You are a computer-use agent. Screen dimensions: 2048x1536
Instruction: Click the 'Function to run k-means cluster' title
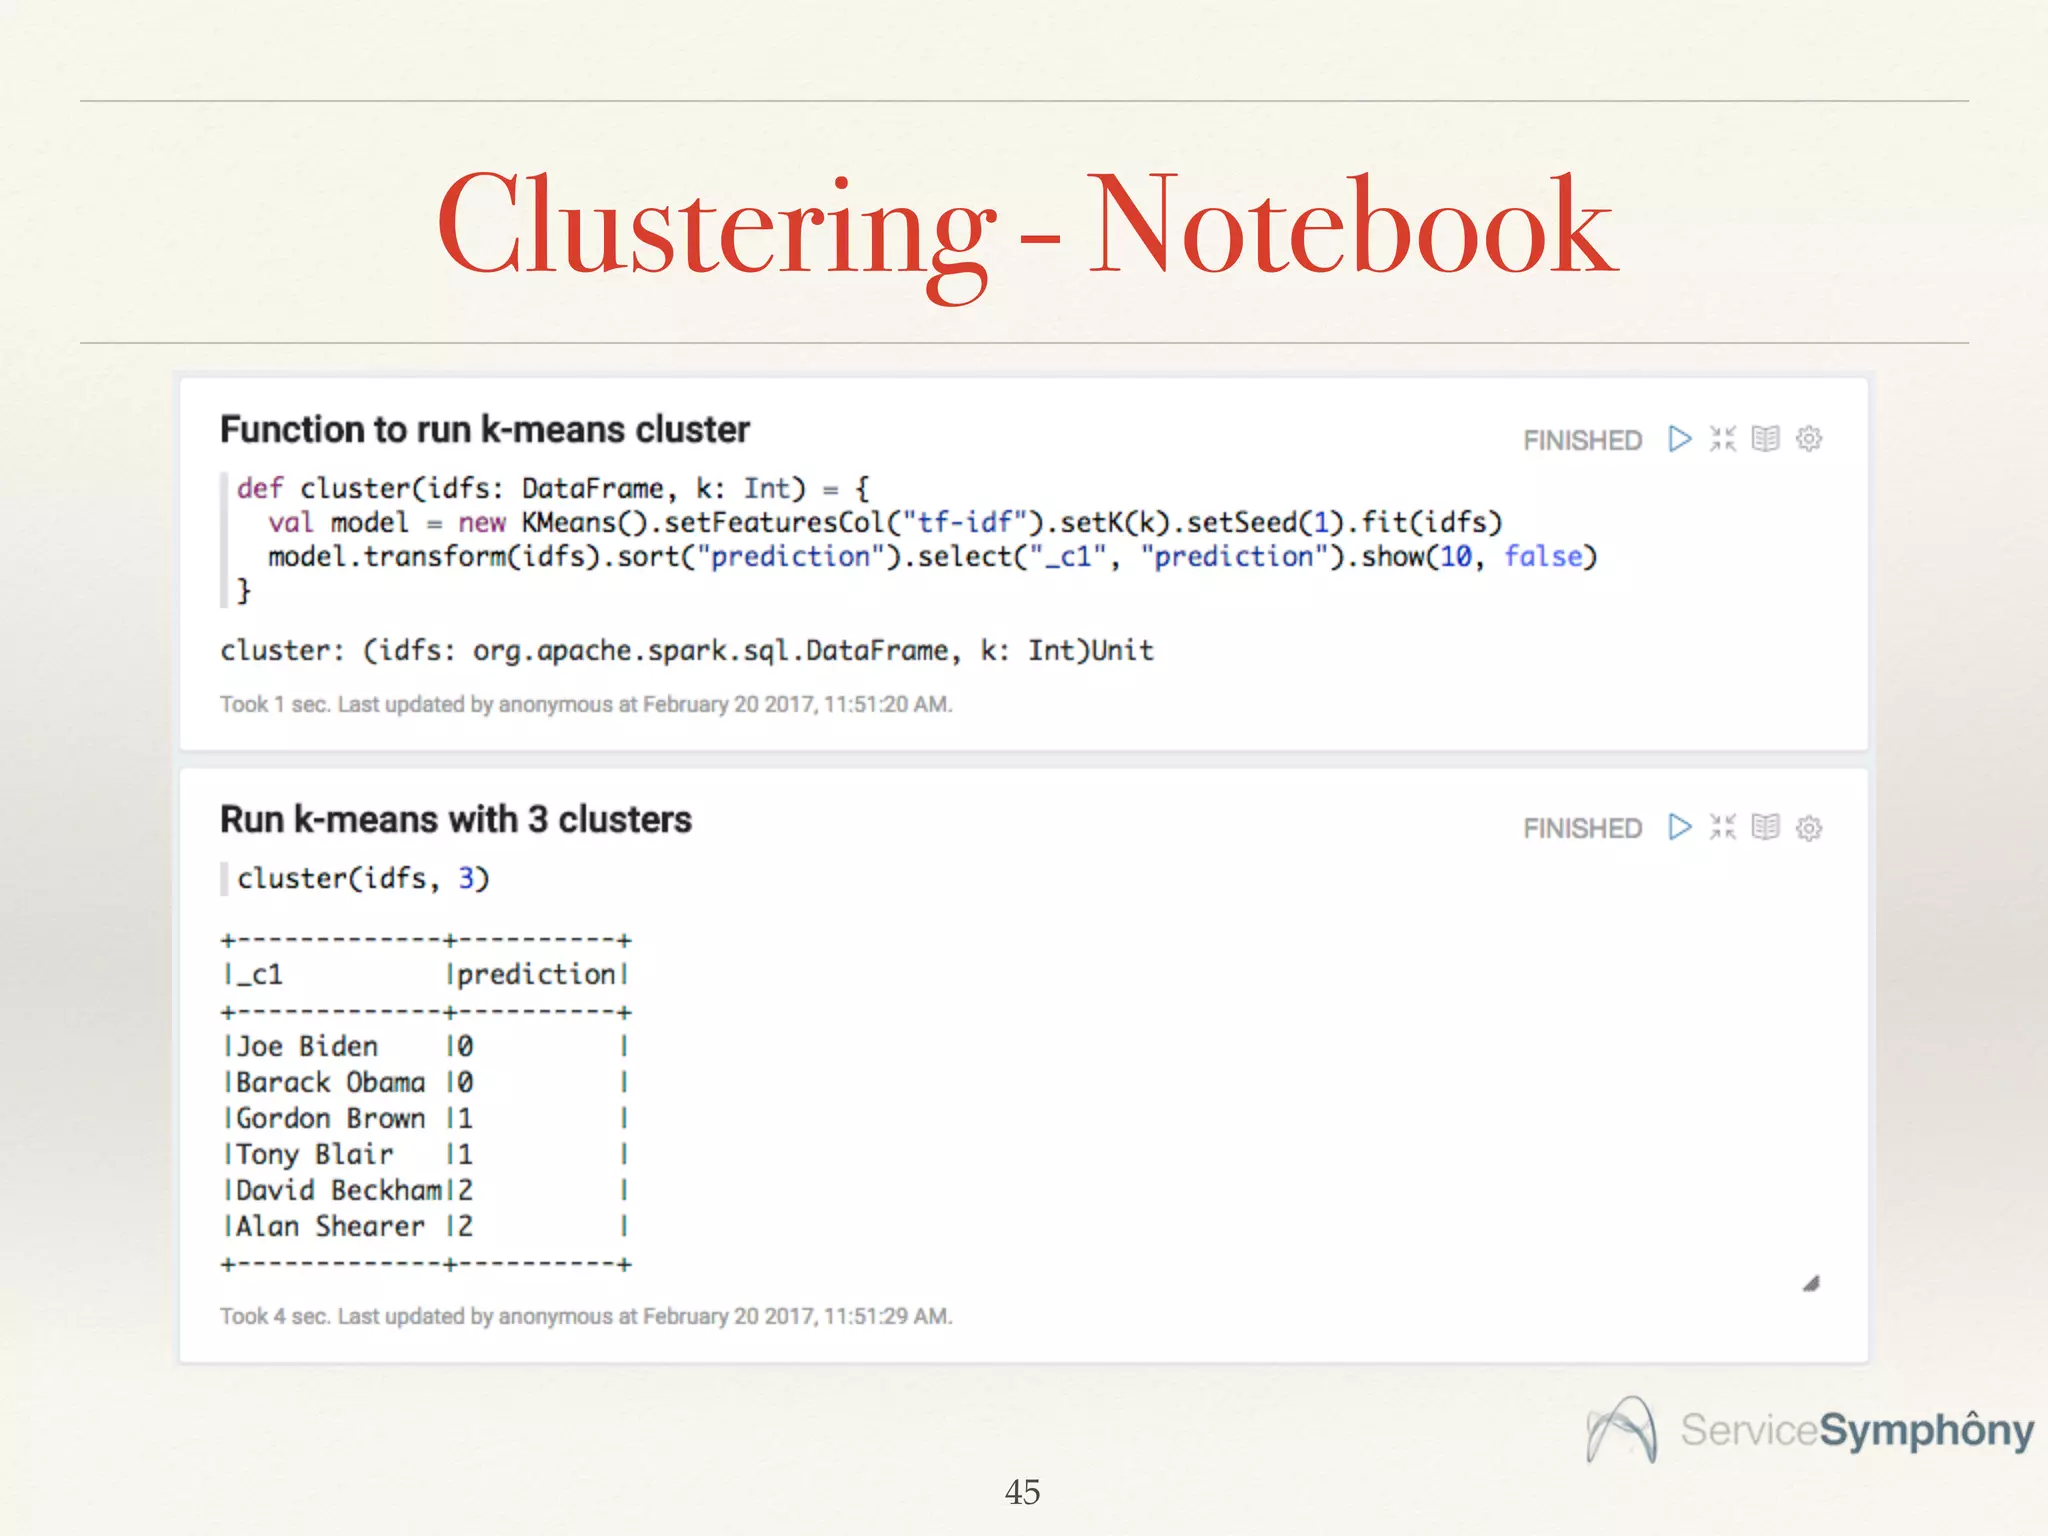point(484,430)
